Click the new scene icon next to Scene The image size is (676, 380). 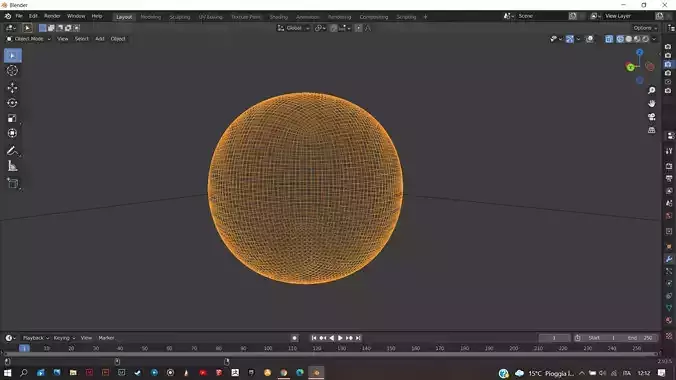[x=573, y=16]
